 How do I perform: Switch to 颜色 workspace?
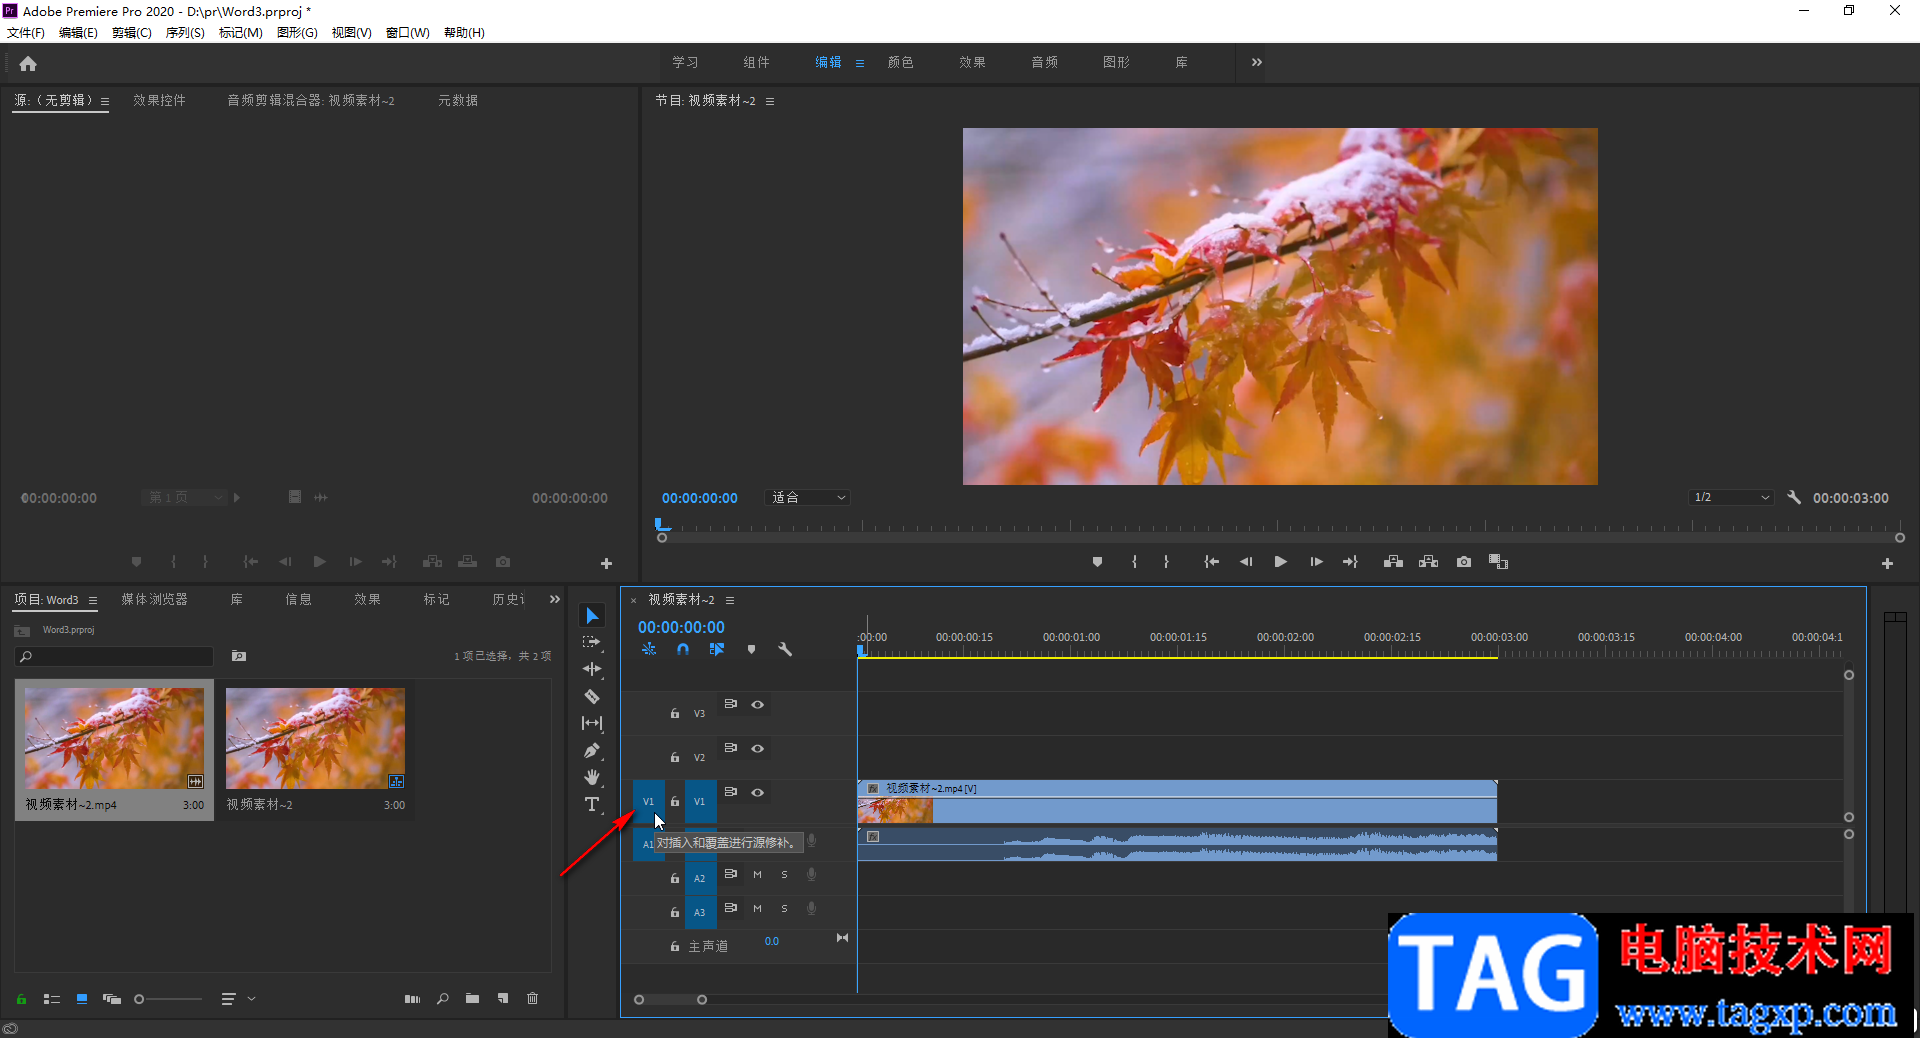[901, 62]
